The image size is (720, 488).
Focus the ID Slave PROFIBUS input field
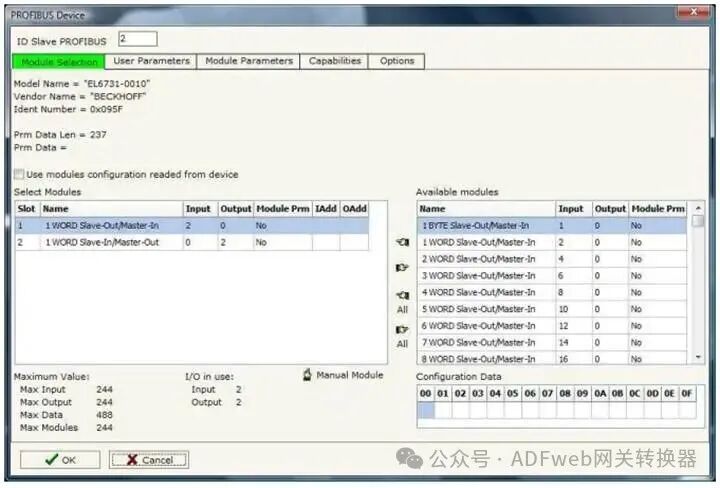pyautogui.click(x=138, y=39)
